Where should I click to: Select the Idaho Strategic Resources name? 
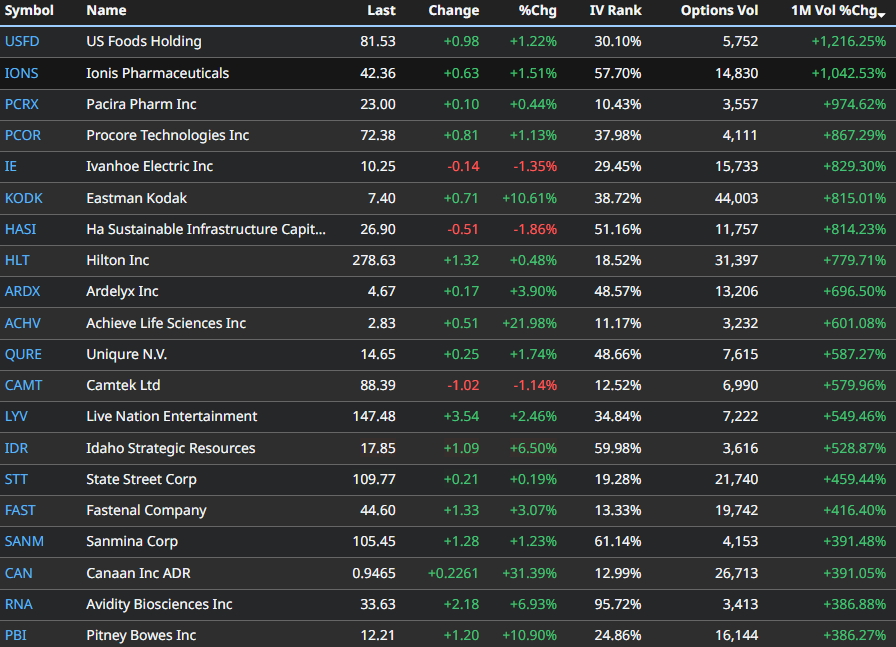pos(171,448)
